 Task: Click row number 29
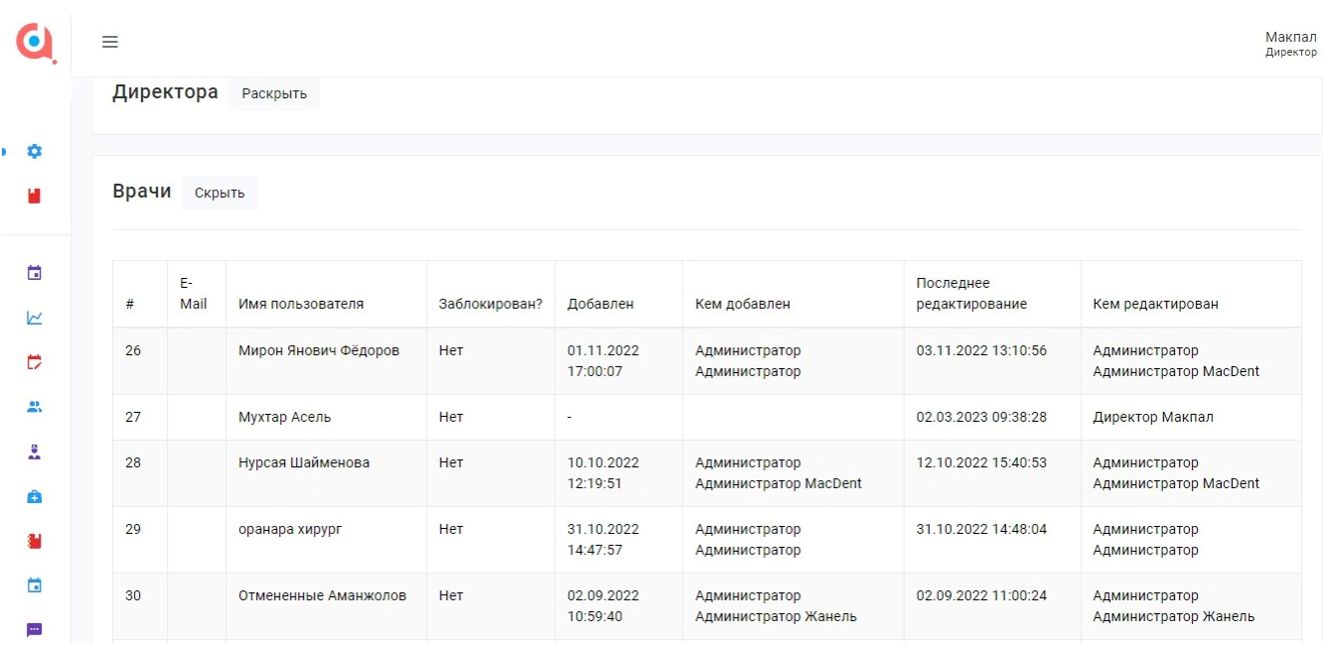[133, 529]
